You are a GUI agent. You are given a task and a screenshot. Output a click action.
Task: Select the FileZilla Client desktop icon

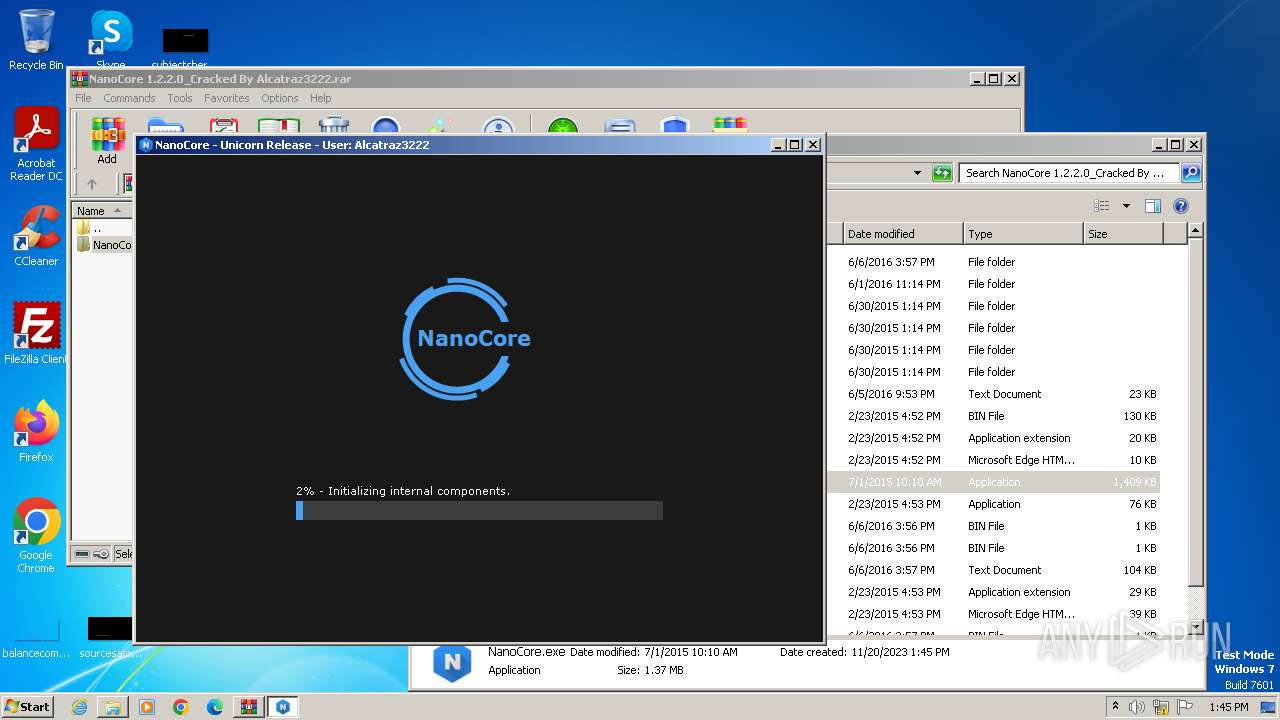pos(36,333)
